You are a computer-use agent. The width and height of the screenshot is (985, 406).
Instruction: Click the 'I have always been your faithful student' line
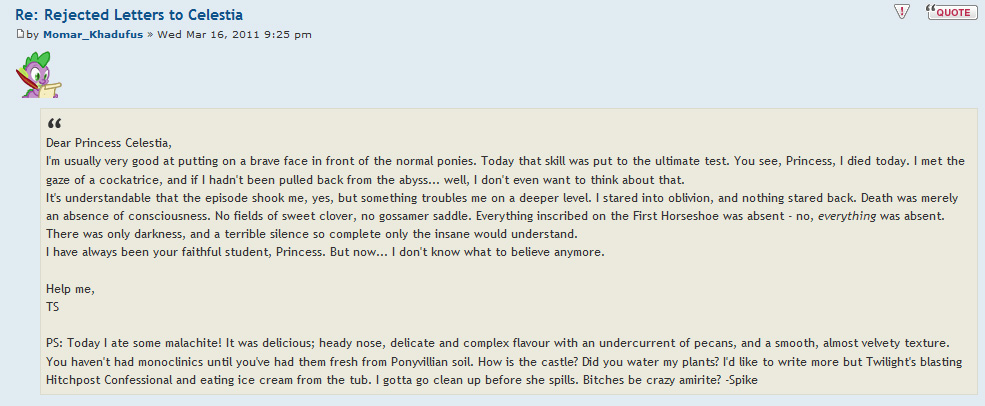(x=190, y=252)
